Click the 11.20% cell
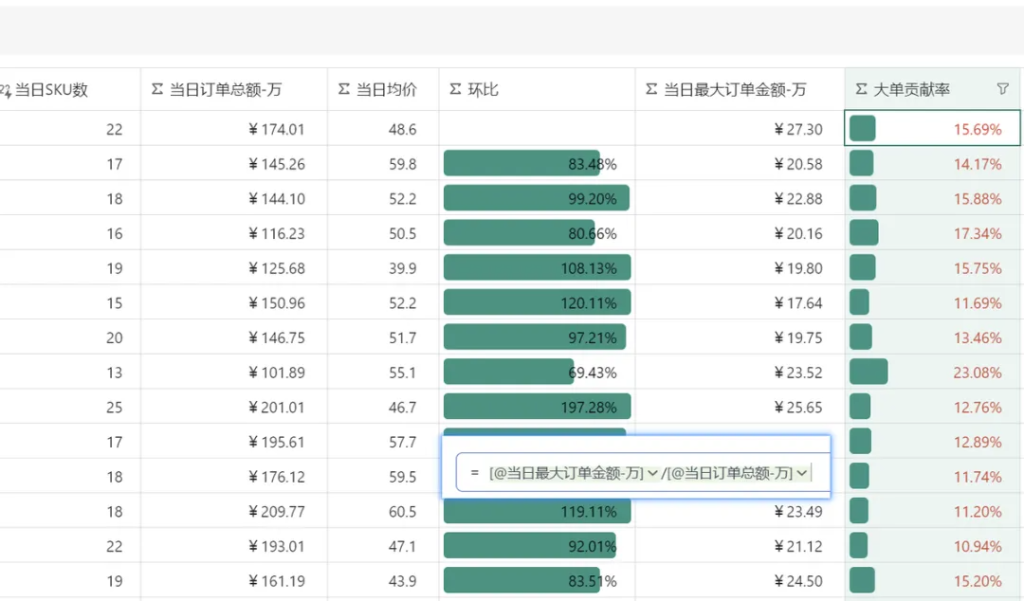This screenshot has width=1024, height=601. 933,511
